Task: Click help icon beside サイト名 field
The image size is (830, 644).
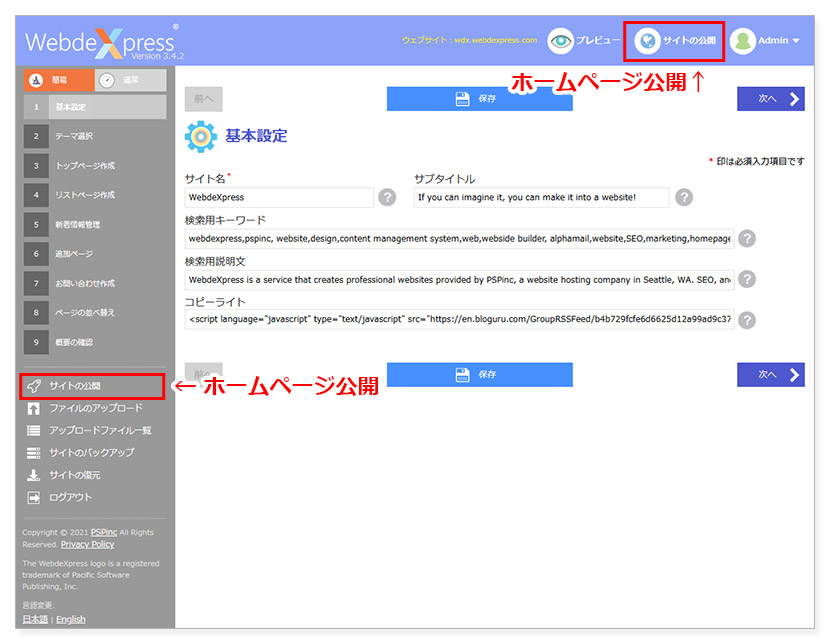Action: (x=387, y=197)
